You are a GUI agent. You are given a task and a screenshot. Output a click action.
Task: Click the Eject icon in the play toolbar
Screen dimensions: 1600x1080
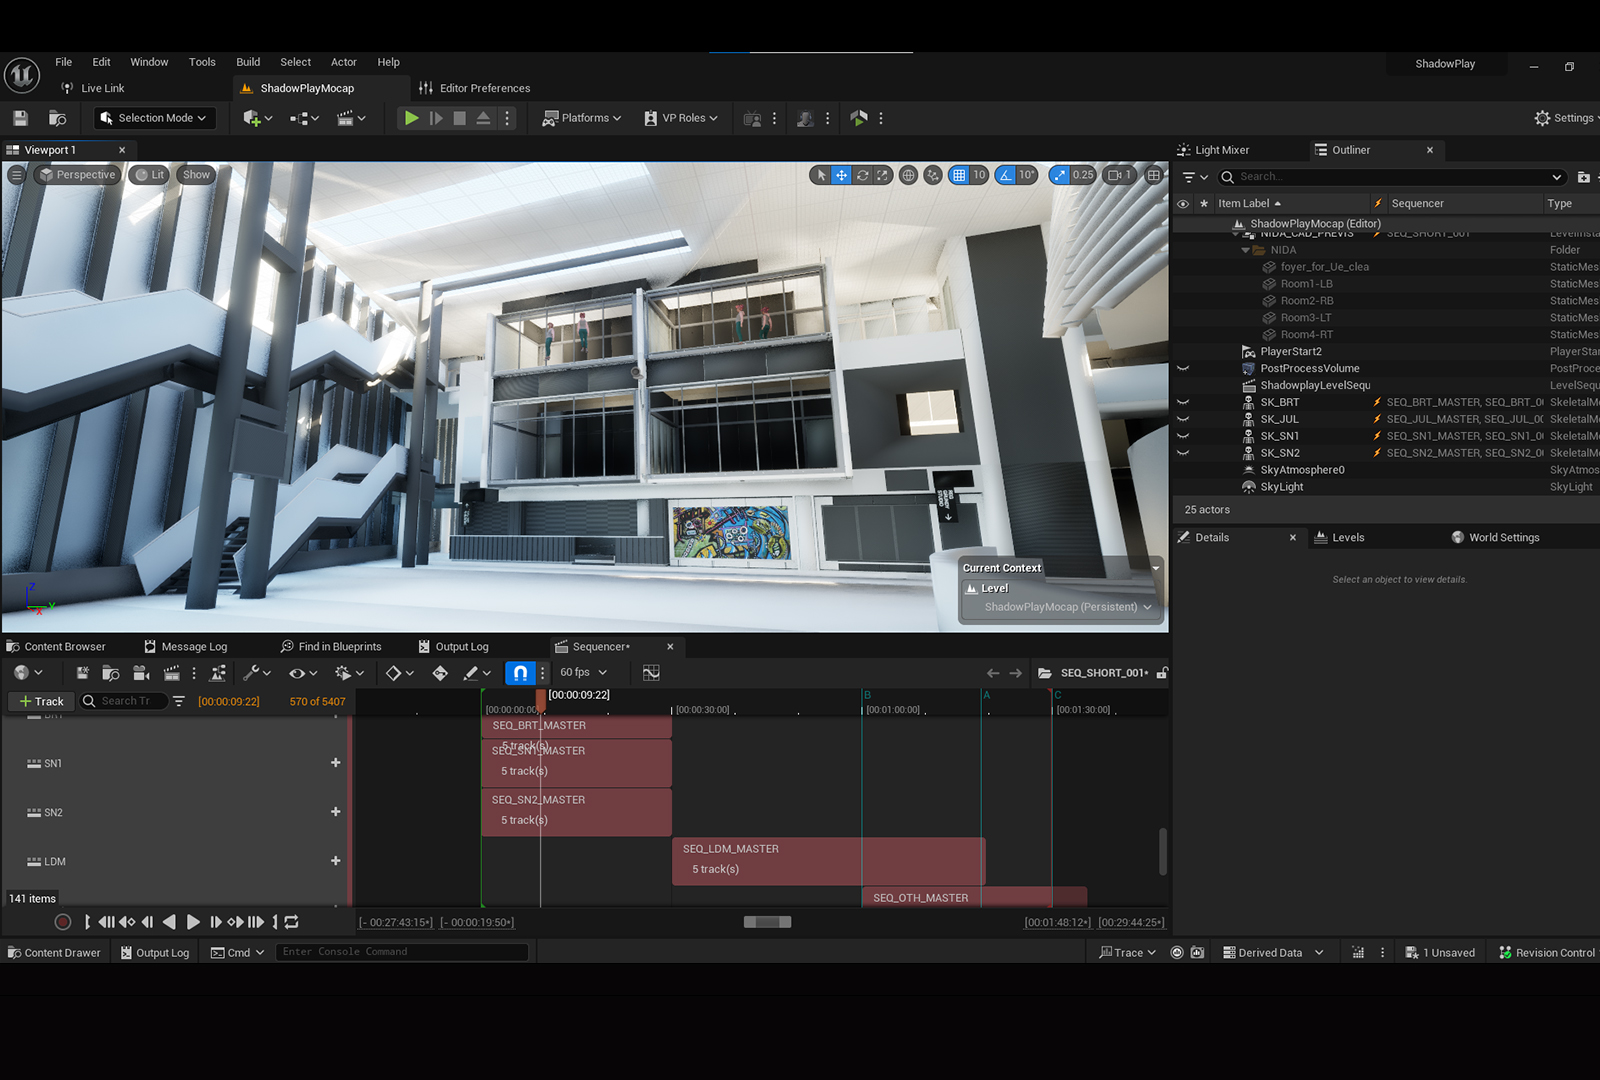pyautogui.click(x=483, y=118)
